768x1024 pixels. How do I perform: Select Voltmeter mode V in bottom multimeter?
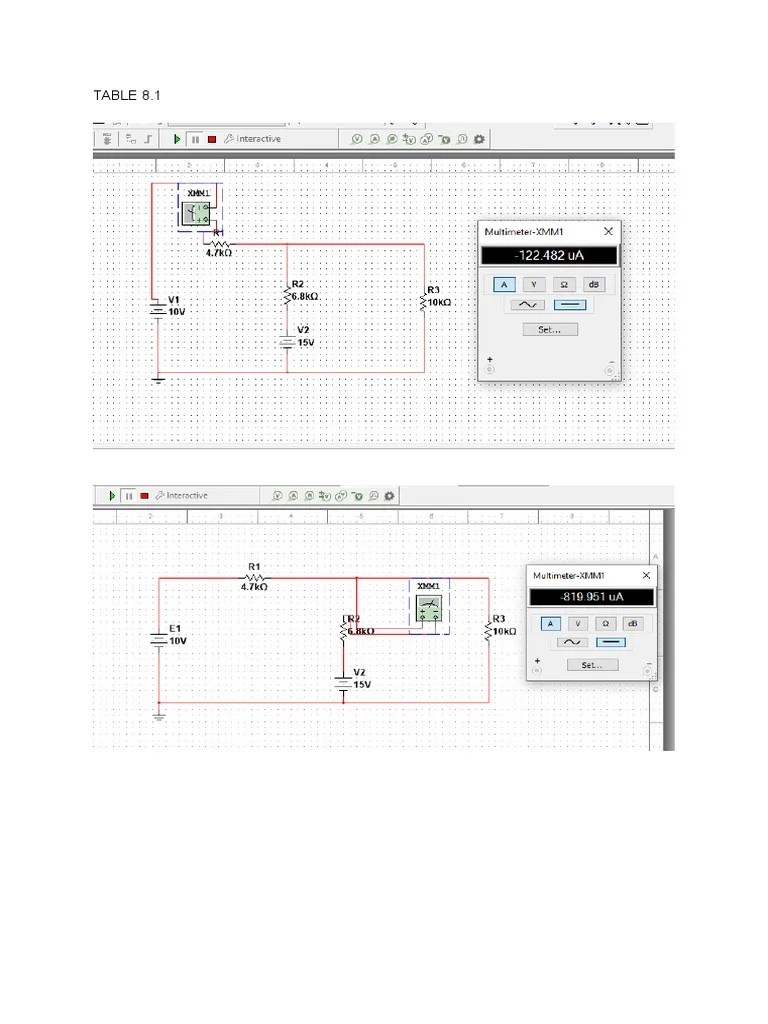(x=577, y=624)
